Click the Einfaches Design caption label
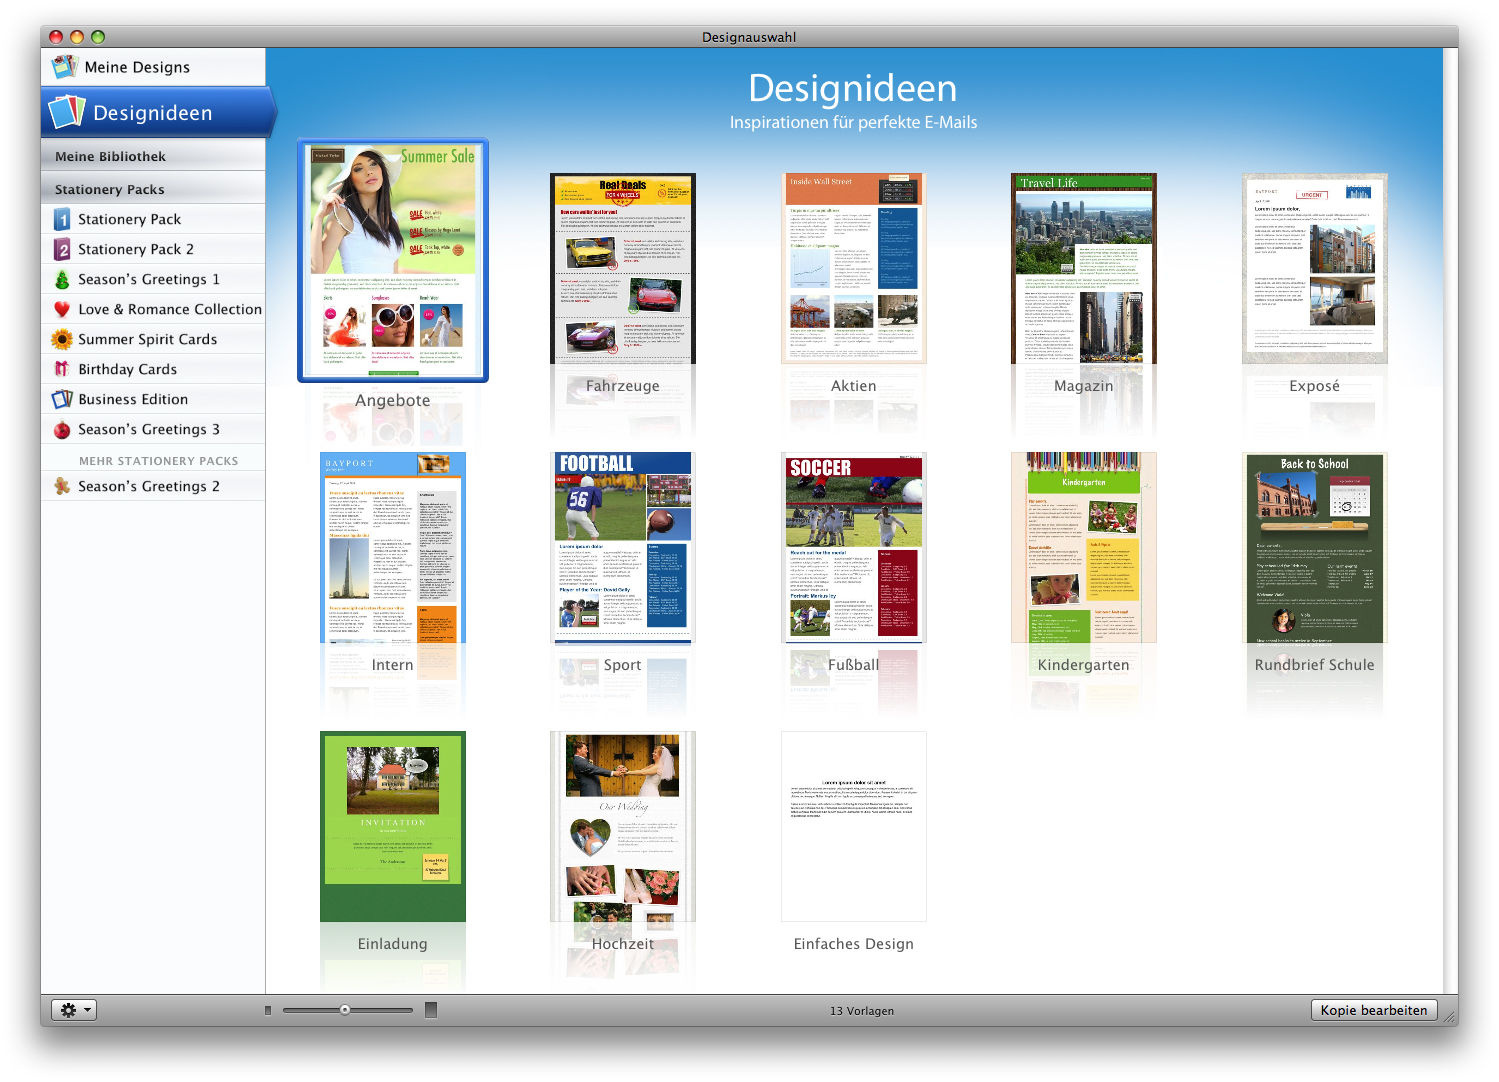1499x1082 pixels. tap(854, 944)
